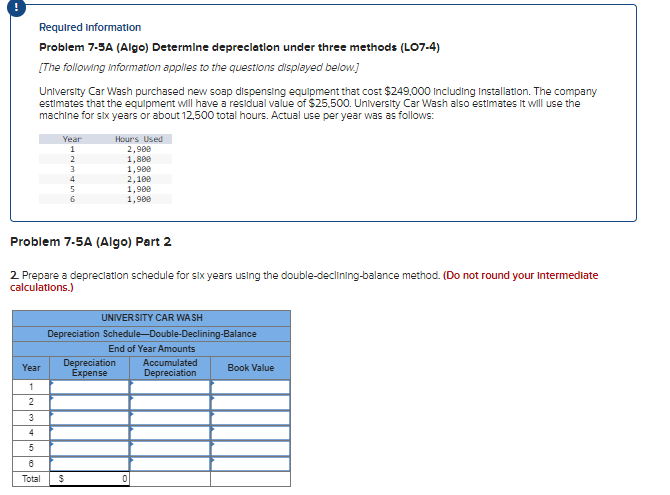Click the red 'Do not round' instruction text
670x495 pixels.
304,281
